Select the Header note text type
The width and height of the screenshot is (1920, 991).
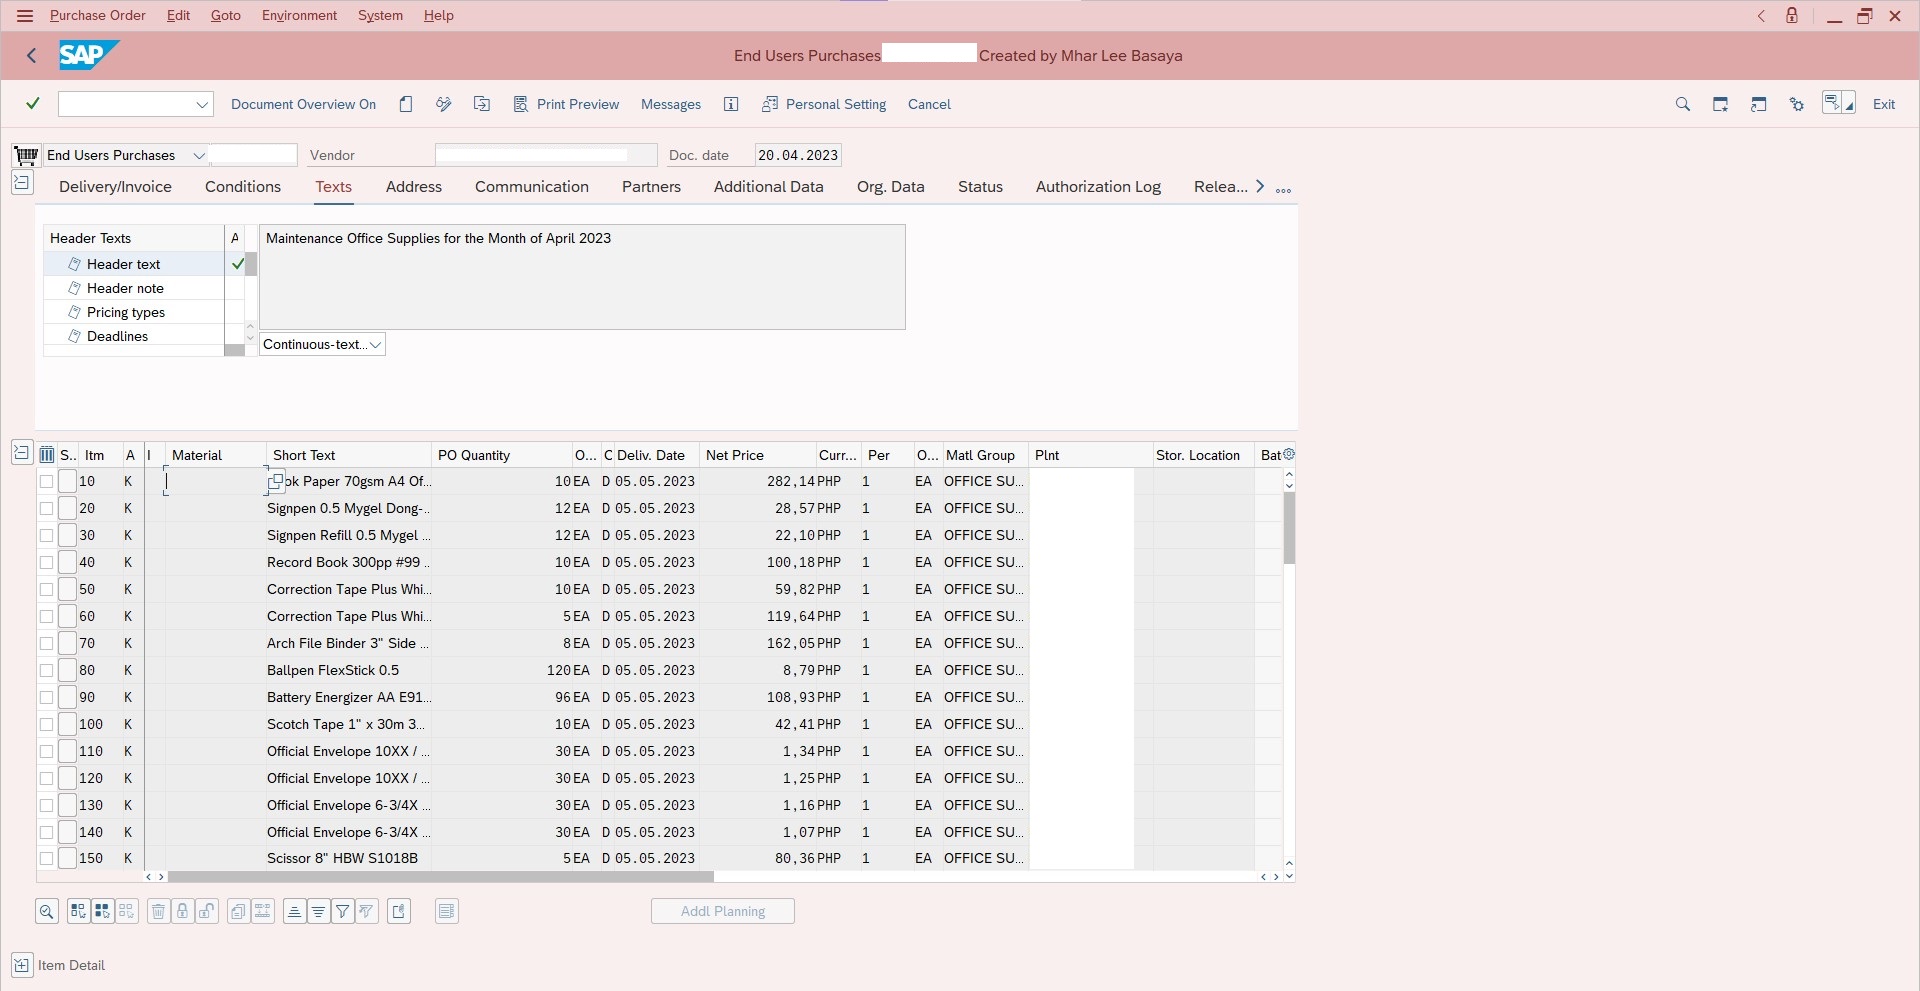[x=125, y=288]
